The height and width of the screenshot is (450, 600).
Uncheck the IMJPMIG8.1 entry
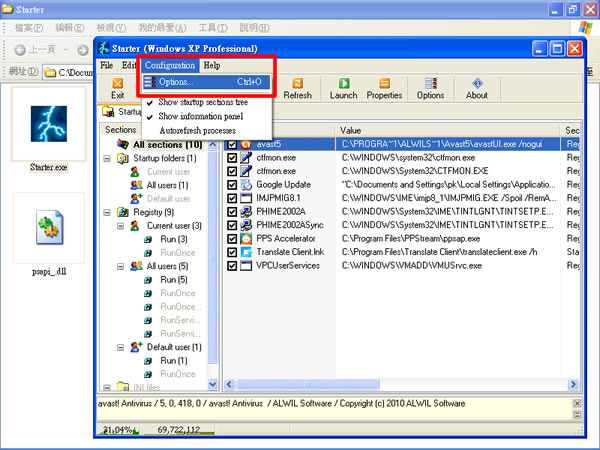(232, 198)
